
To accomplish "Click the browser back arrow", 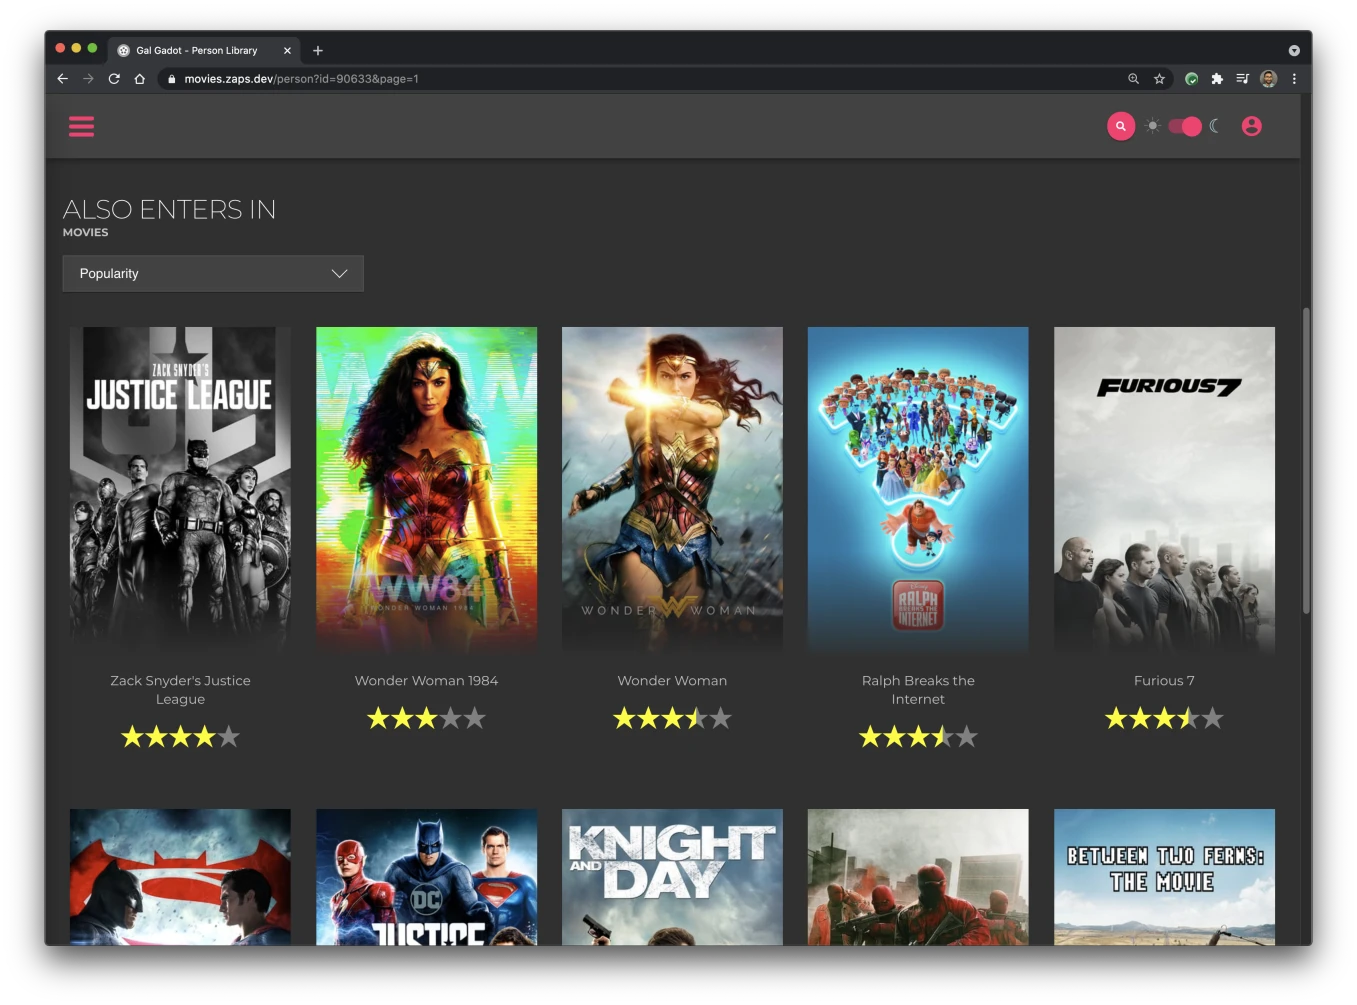I will [x=63, y=79].
